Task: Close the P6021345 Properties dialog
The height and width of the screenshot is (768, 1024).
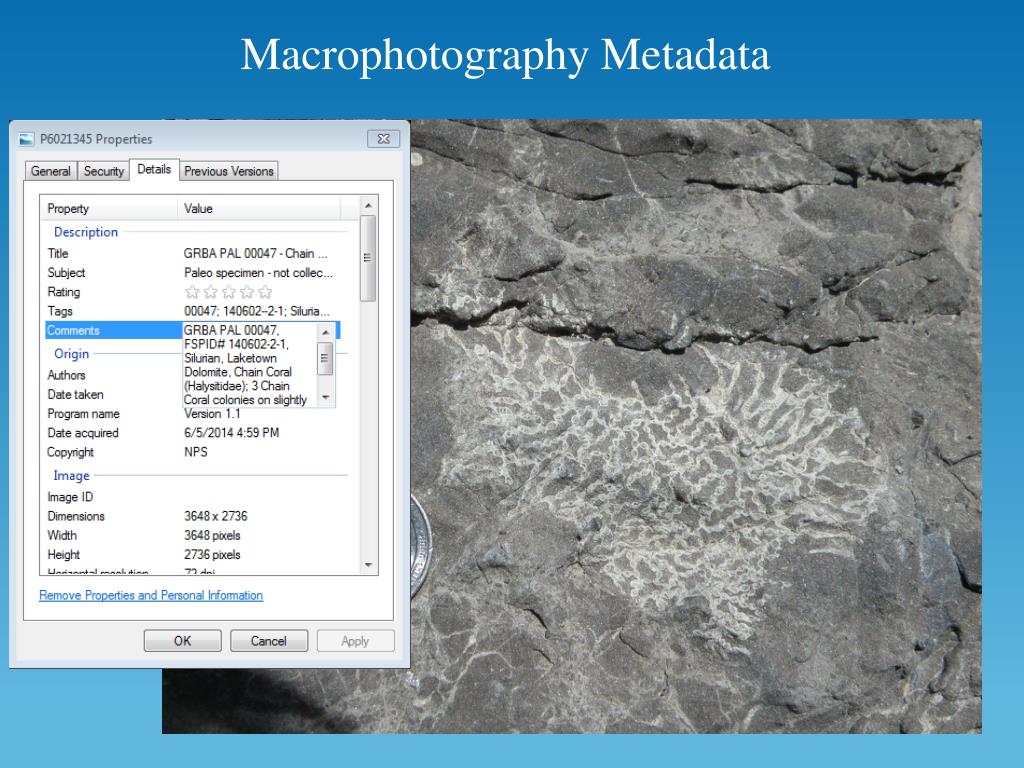Action: (383, 138)
